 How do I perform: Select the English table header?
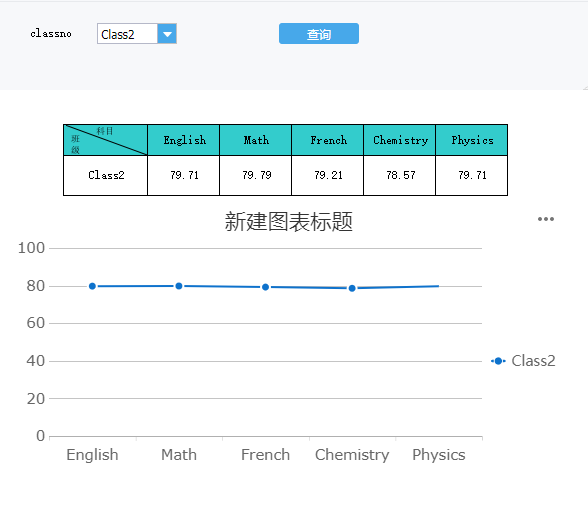(183, 140)
